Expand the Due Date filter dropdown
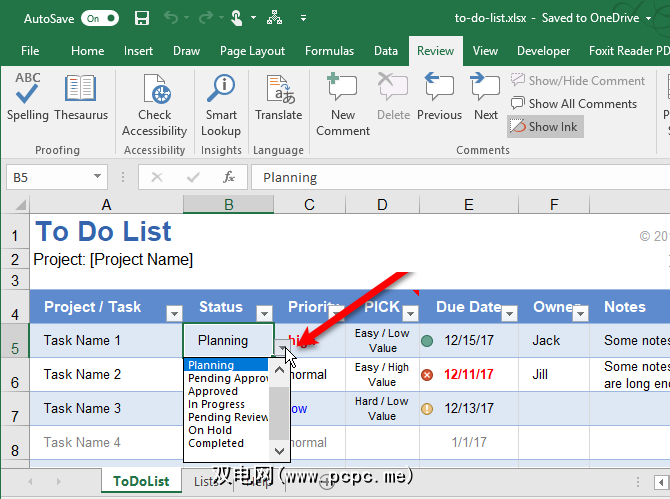The height and width of the screenshot is (499, 670). coord(509,312)
